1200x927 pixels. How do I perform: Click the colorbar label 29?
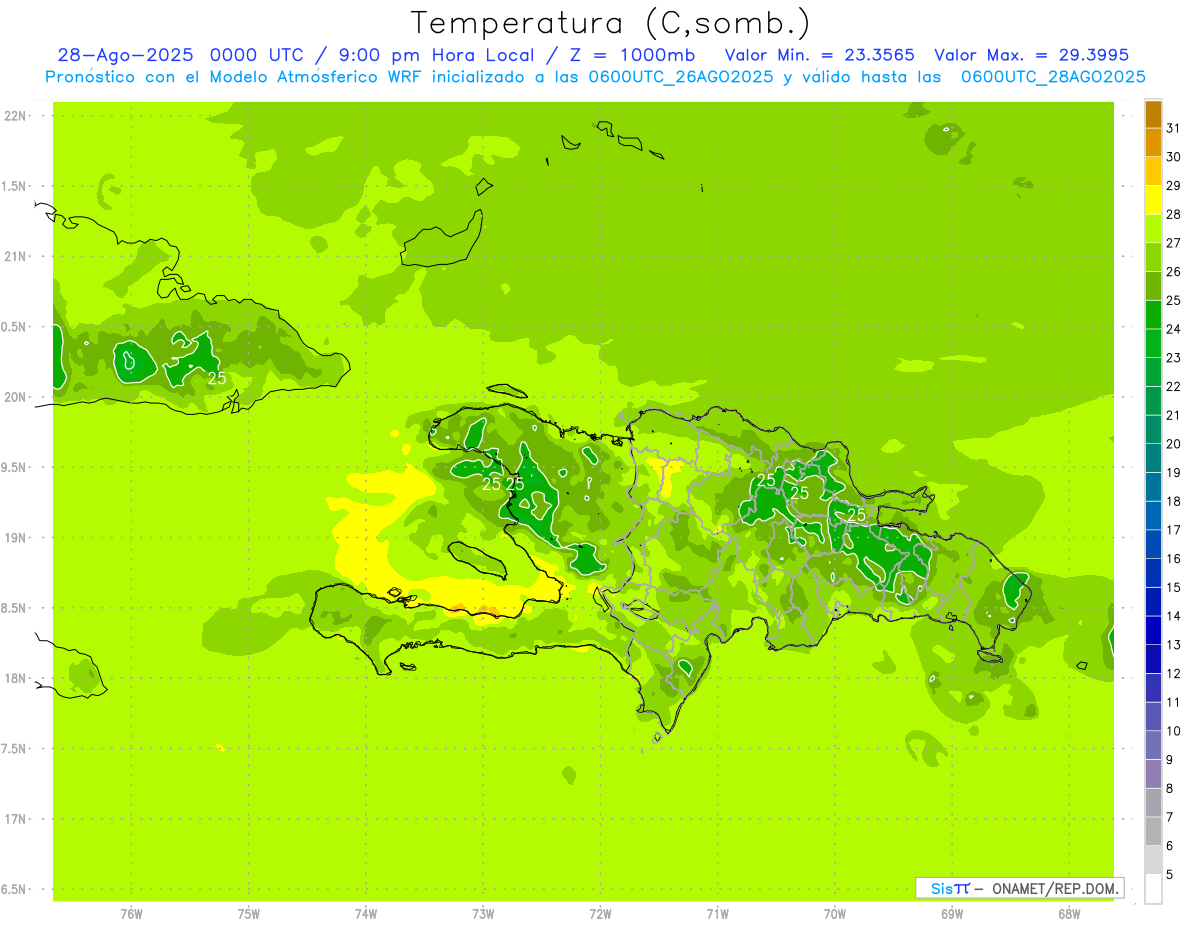pyautogui.click(x=1174, y=186)
